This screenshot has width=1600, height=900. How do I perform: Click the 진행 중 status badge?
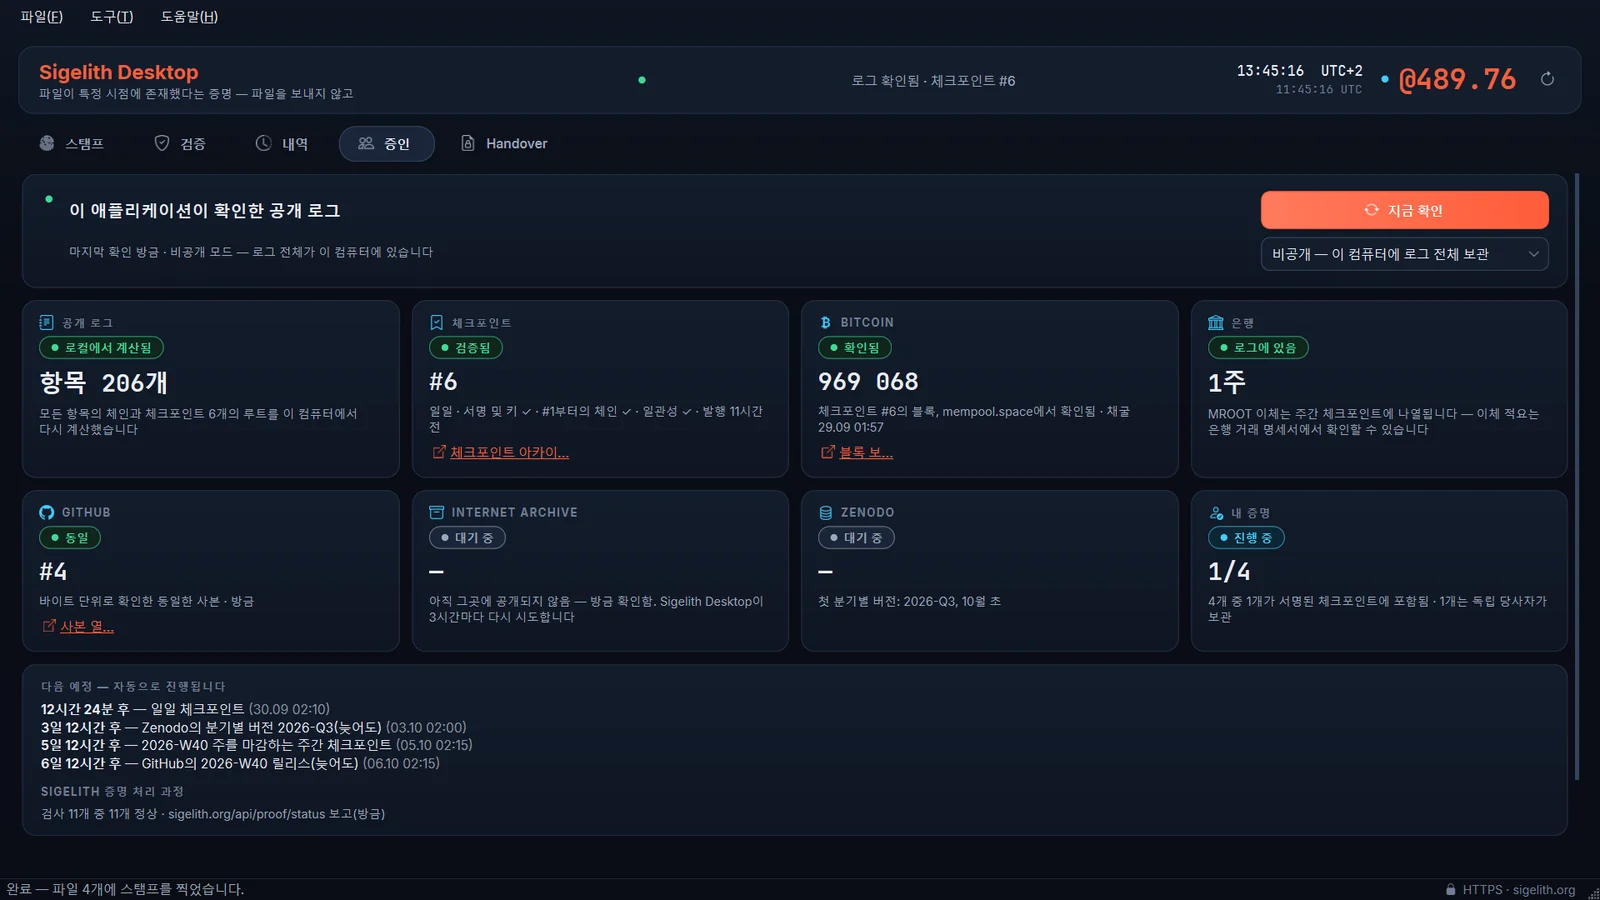tap(1246, 538)
